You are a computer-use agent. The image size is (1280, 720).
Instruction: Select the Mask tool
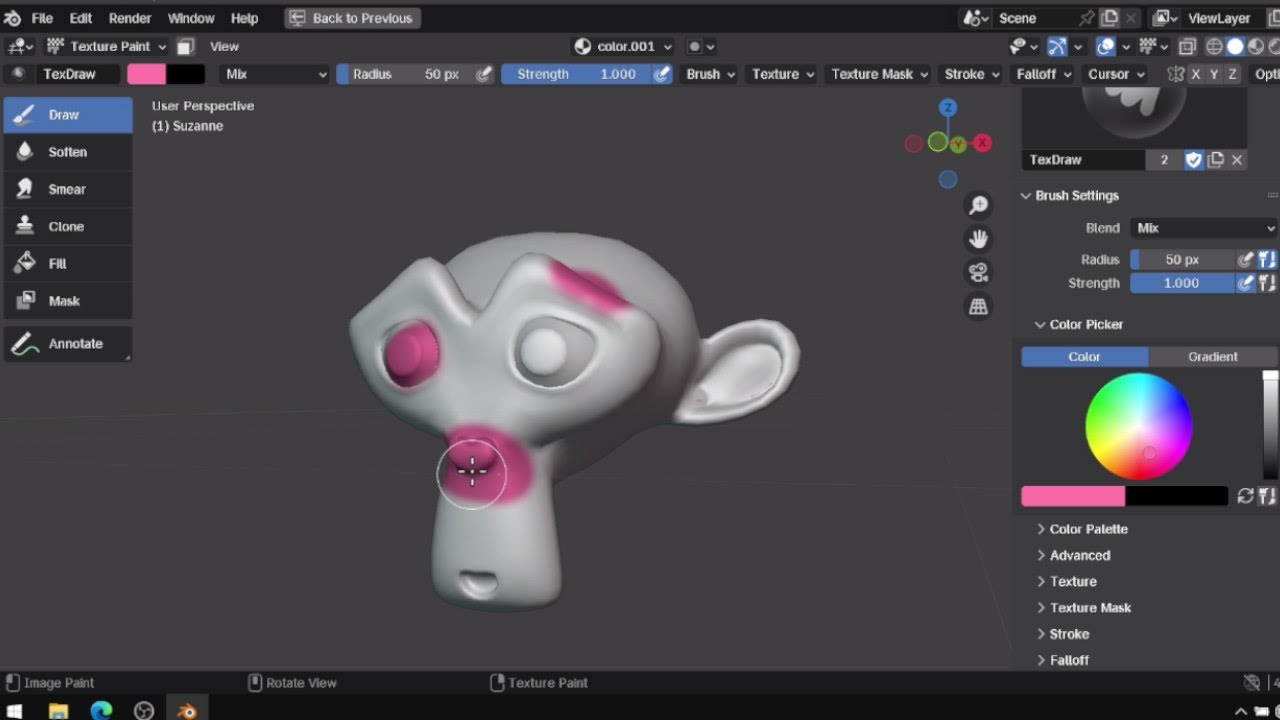68,300
